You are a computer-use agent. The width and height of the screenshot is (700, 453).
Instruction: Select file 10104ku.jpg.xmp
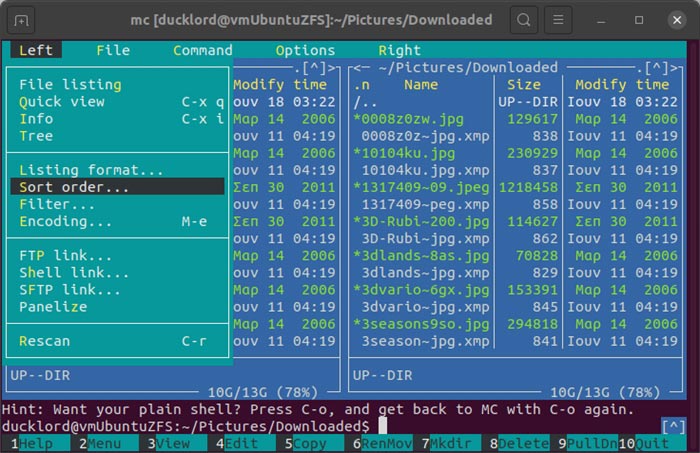[x=423, y=170]
